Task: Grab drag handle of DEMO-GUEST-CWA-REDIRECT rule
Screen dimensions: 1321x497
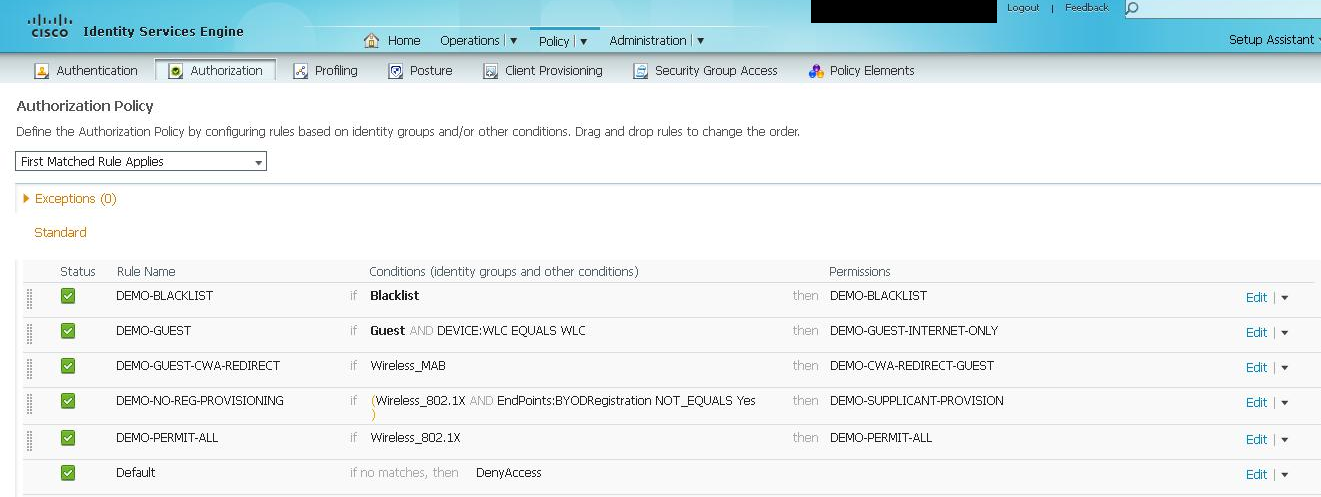Action: pyautogui.click(x=29, y=368)
